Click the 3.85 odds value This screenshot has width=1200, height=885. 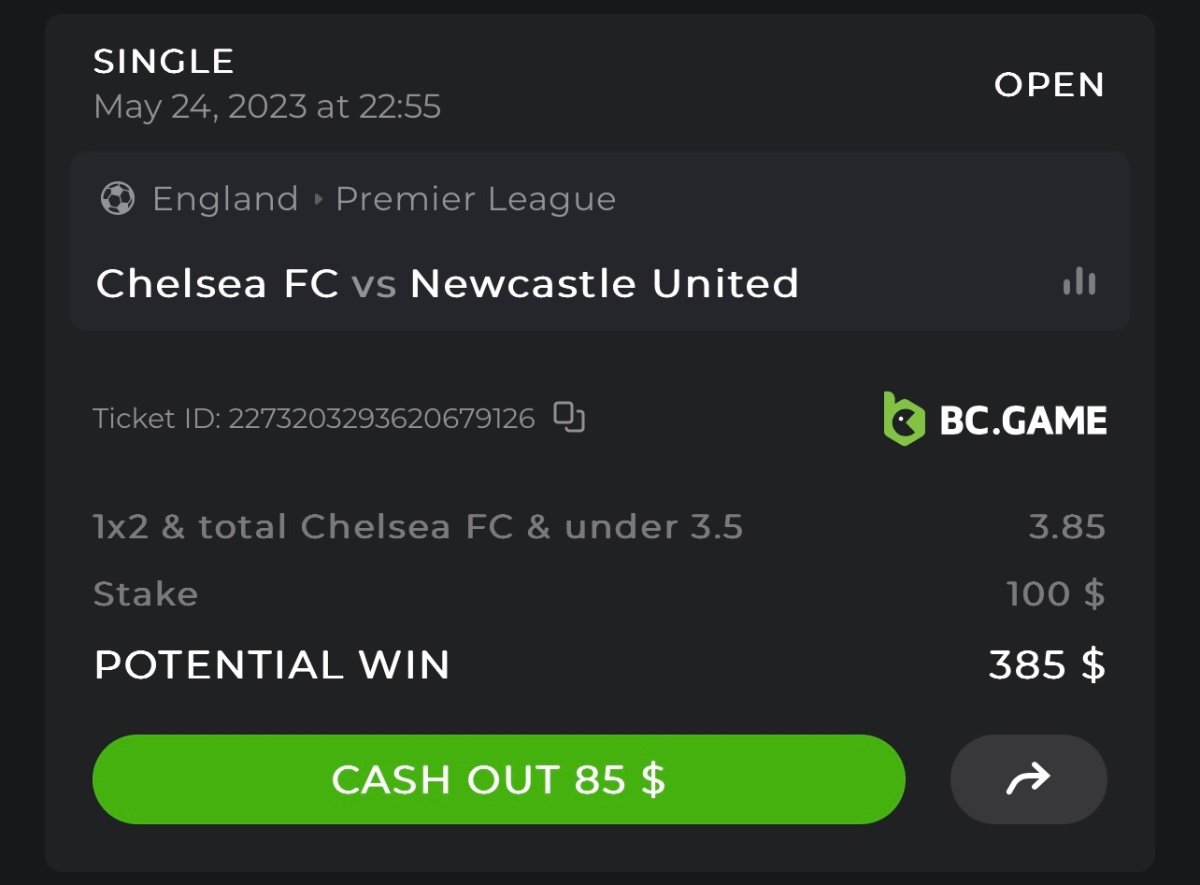pos(1067,527)
